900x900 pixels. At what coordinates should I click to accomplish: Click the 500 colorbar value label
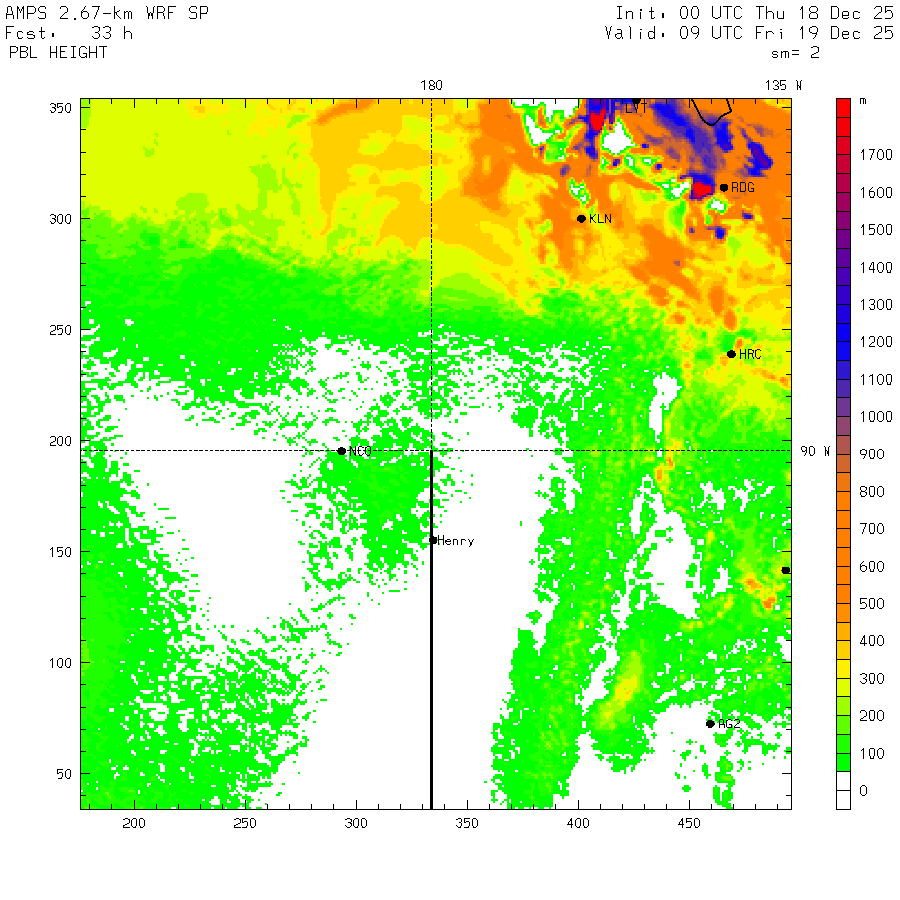click(872, 604)
